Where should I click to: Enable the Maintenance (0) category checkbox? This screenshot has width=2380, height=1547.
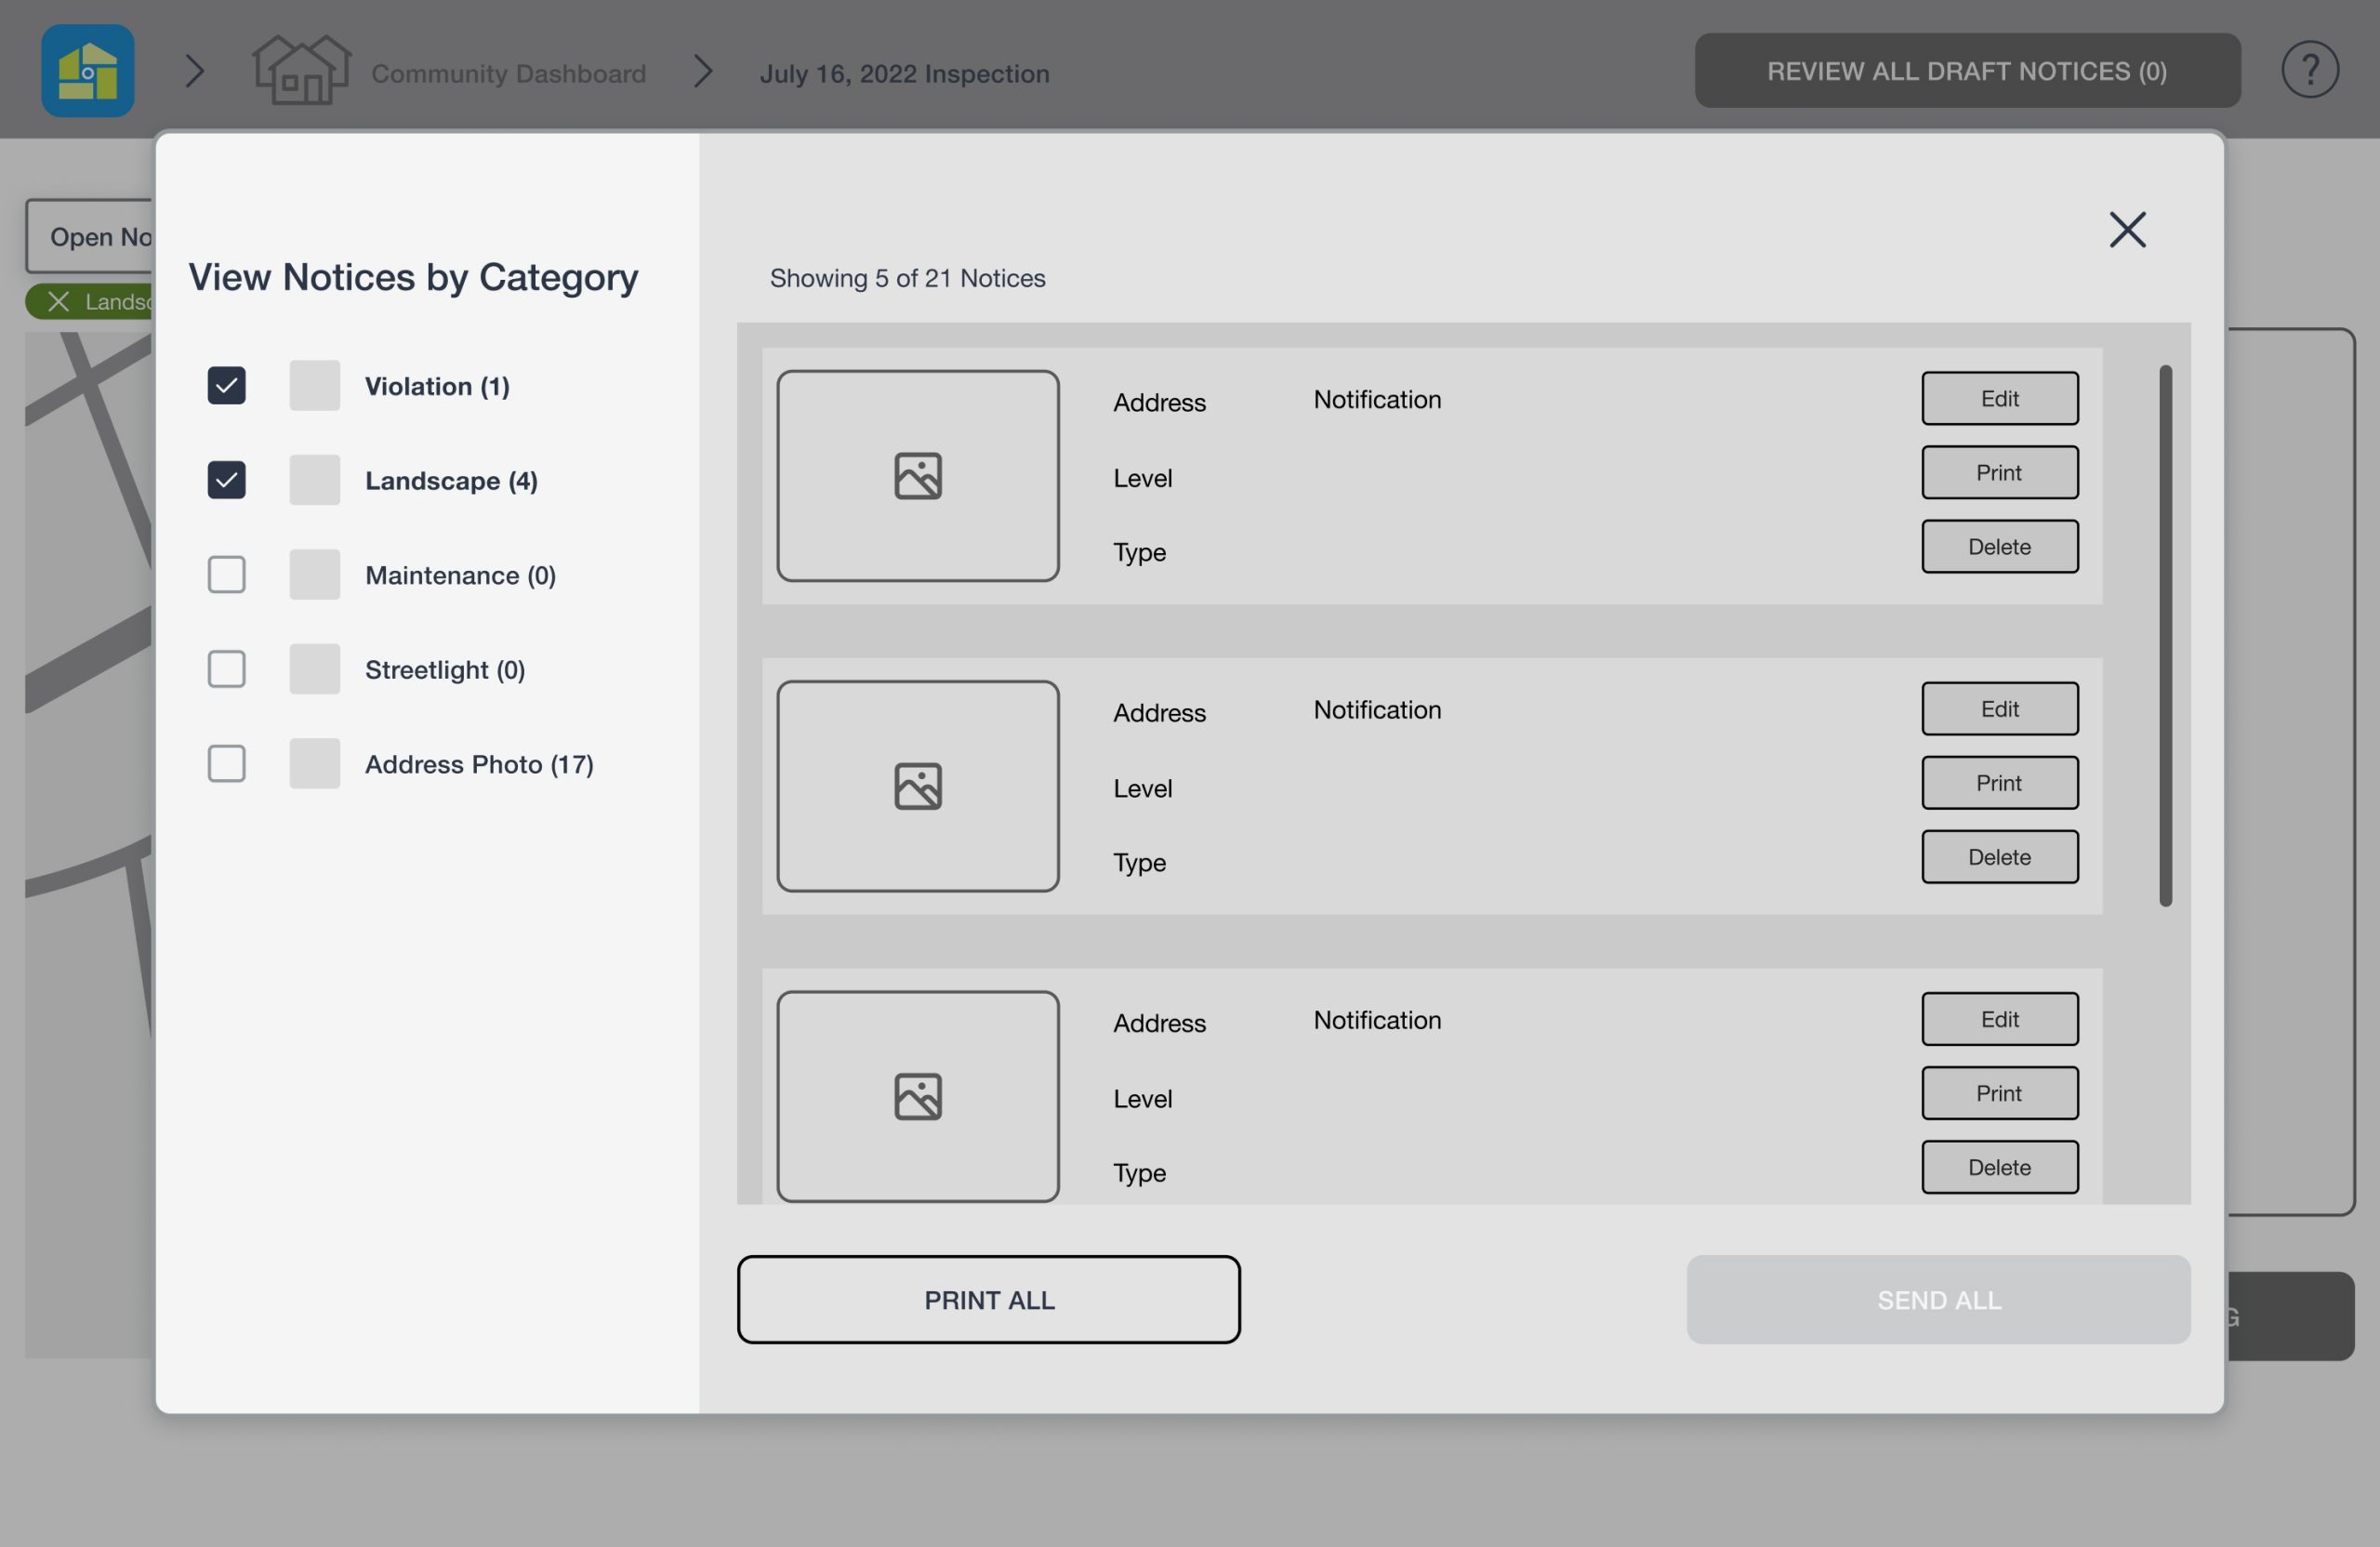click(x=226, y=574)
